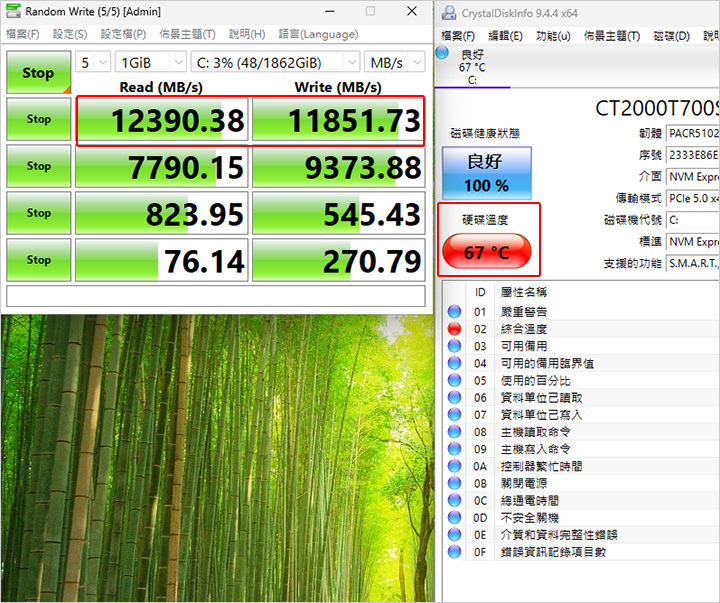This screenshot has height=603, width=720.
Task: Click the write result 270.79
Action: (x=338, y=260)
